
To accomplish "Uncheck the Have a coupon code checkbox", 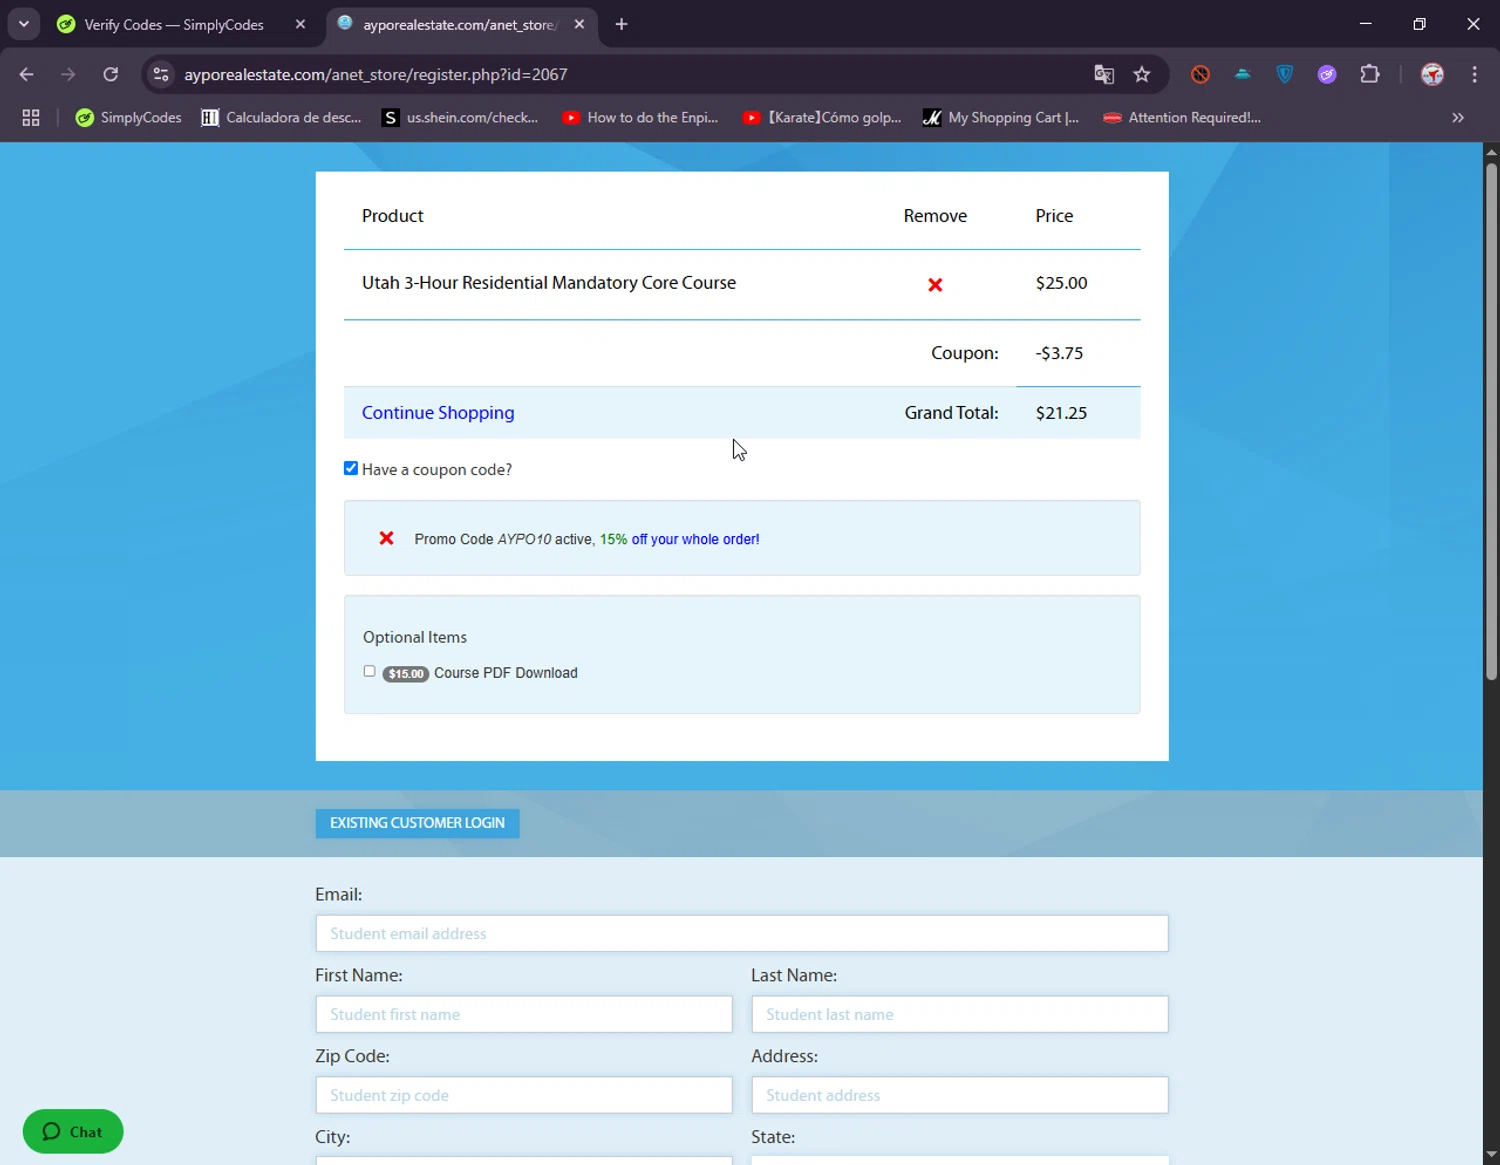I will click(x=351, y=468).
